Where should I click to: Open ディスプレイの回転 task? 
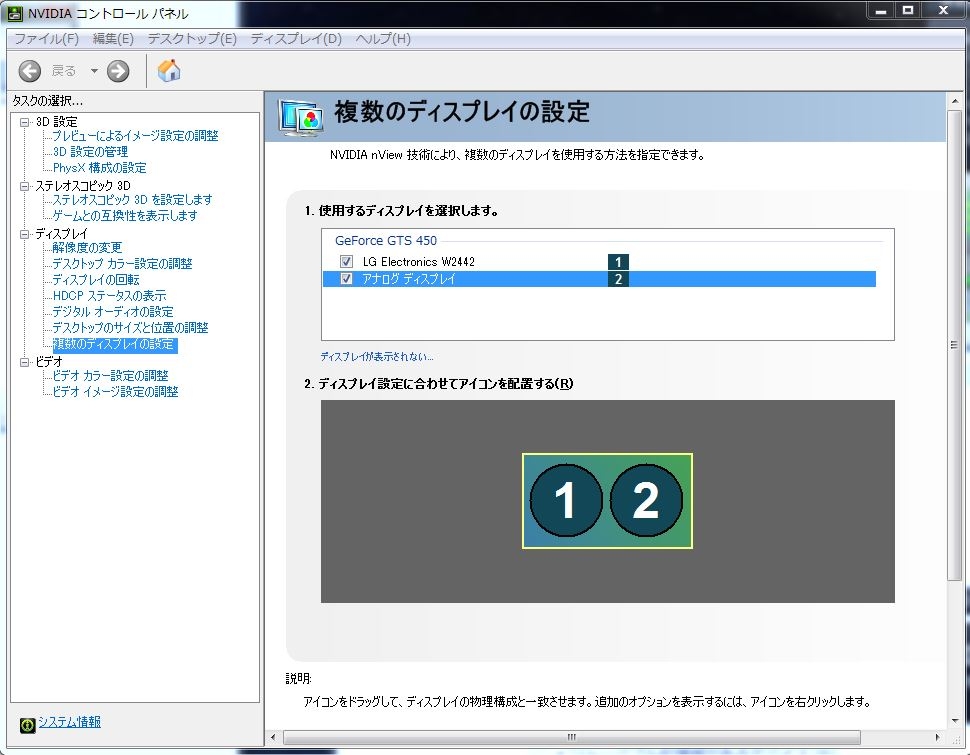click(96, 280)
